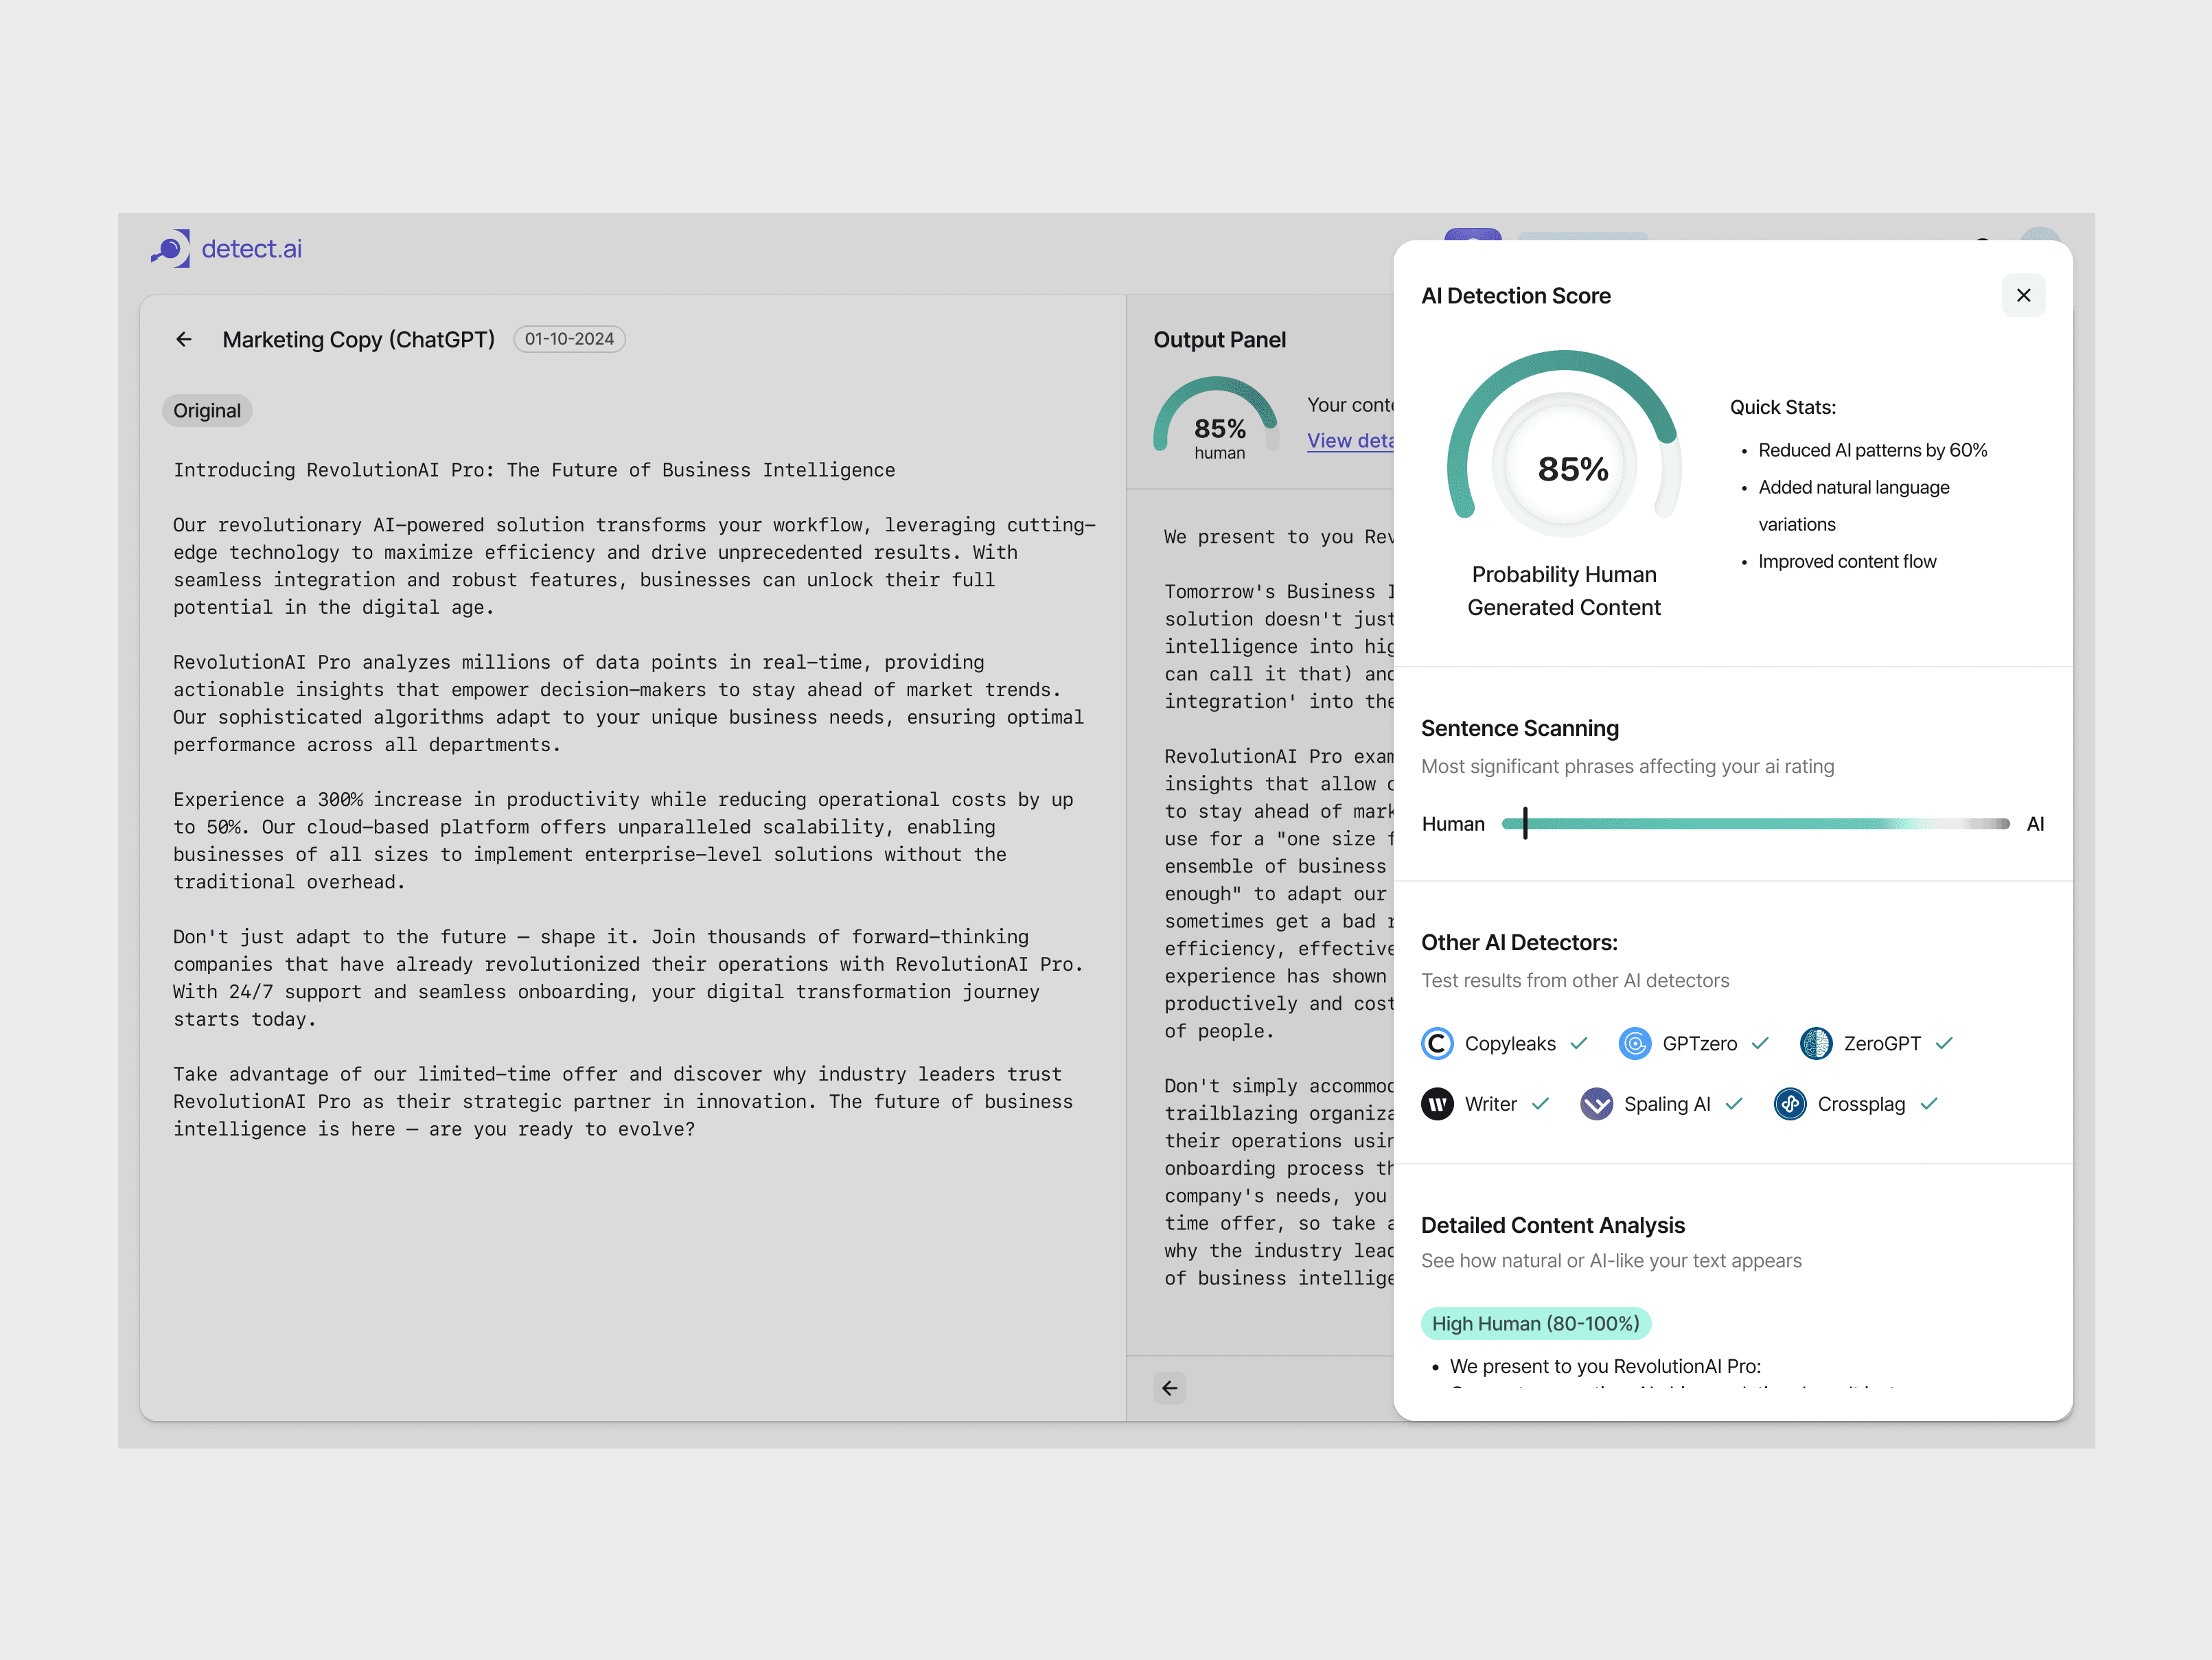This screenshot has width=2212, height=1660.
Task: Click the Crossplag check mark
Action: [x=1929, y=1104]
